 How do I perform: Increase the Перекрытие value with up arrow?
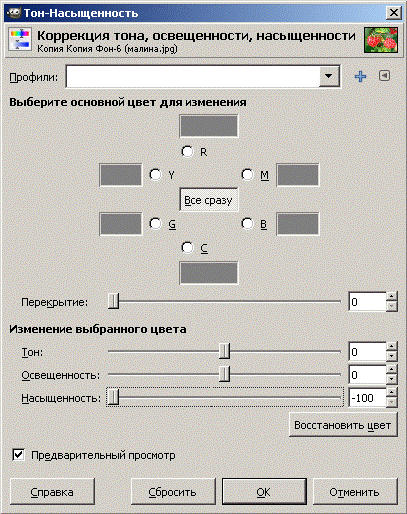(x=392, y=297)
